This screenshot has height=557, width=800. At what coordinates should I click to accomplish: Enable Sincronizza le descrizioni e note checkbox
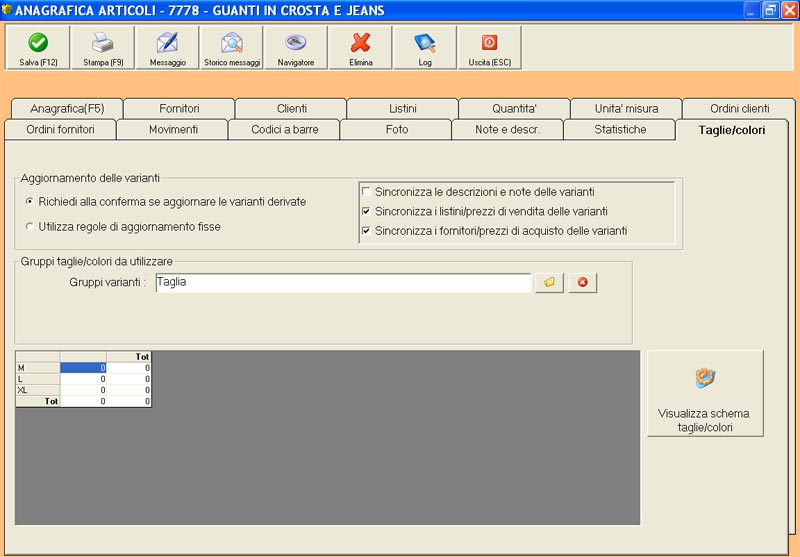coord(367,191)
